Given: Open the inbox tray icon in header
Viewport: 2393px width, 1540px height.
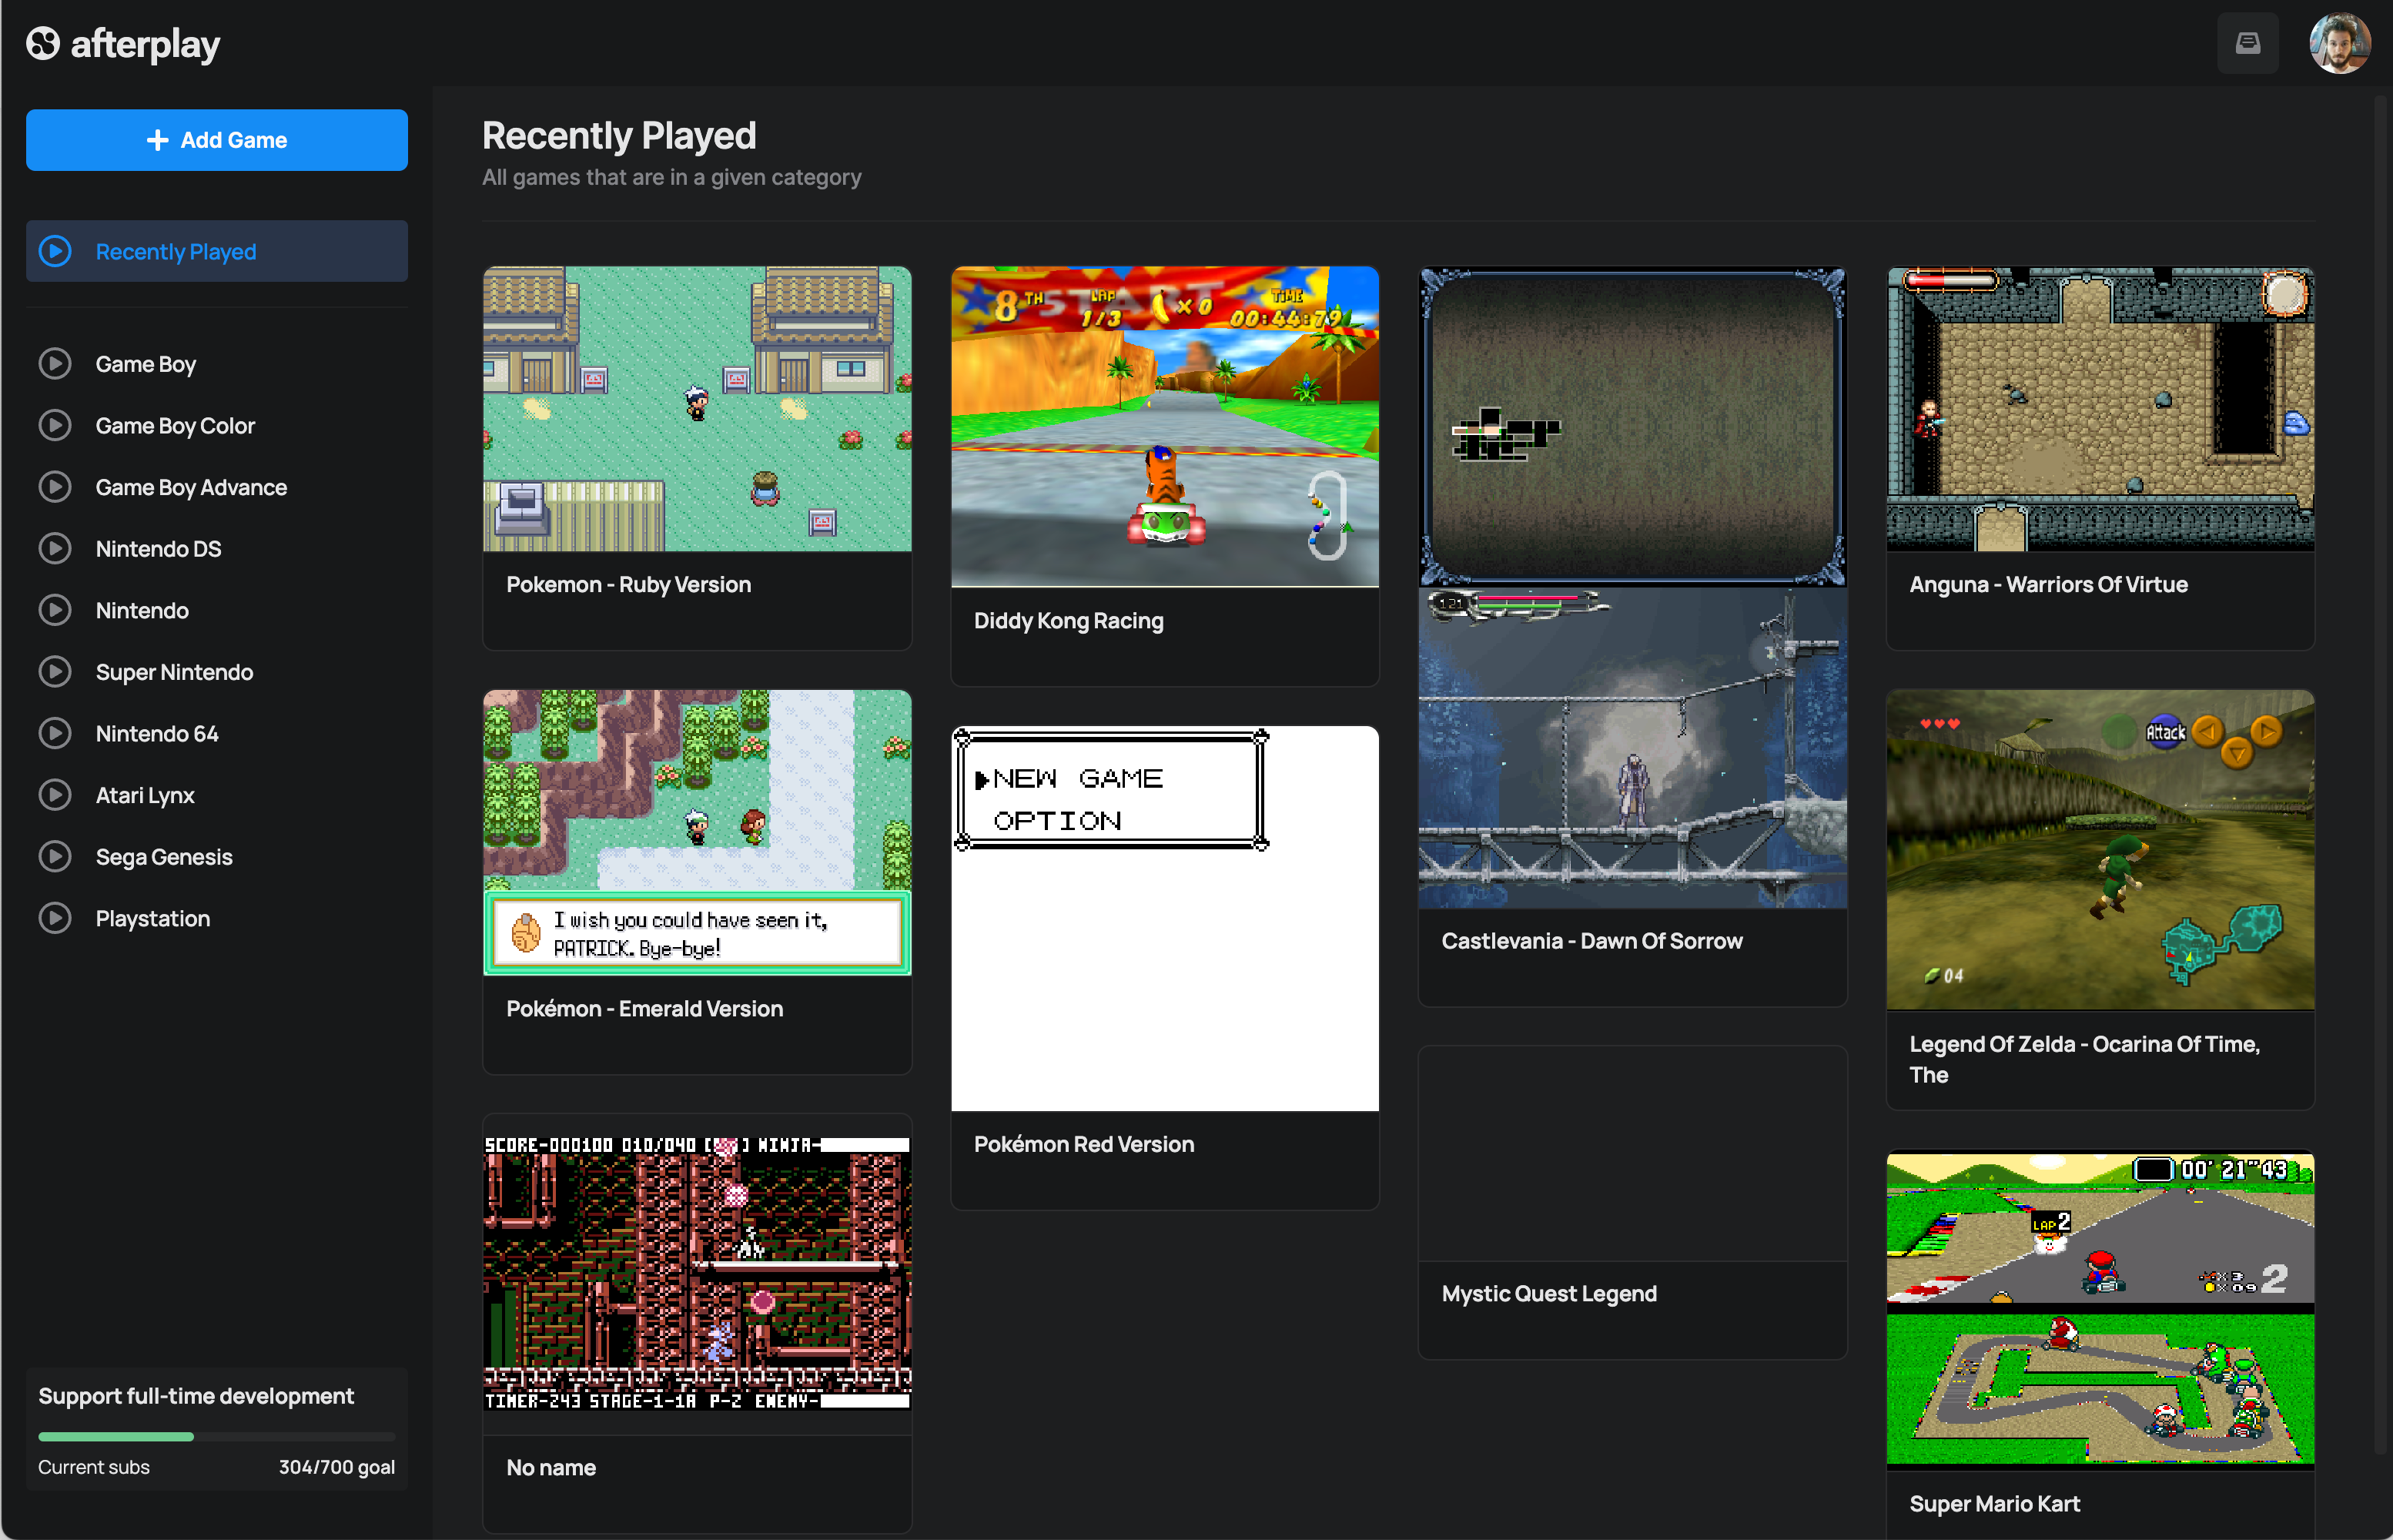Looking at the screenshot, I should pyautogui.click(x=2247, y=43).
